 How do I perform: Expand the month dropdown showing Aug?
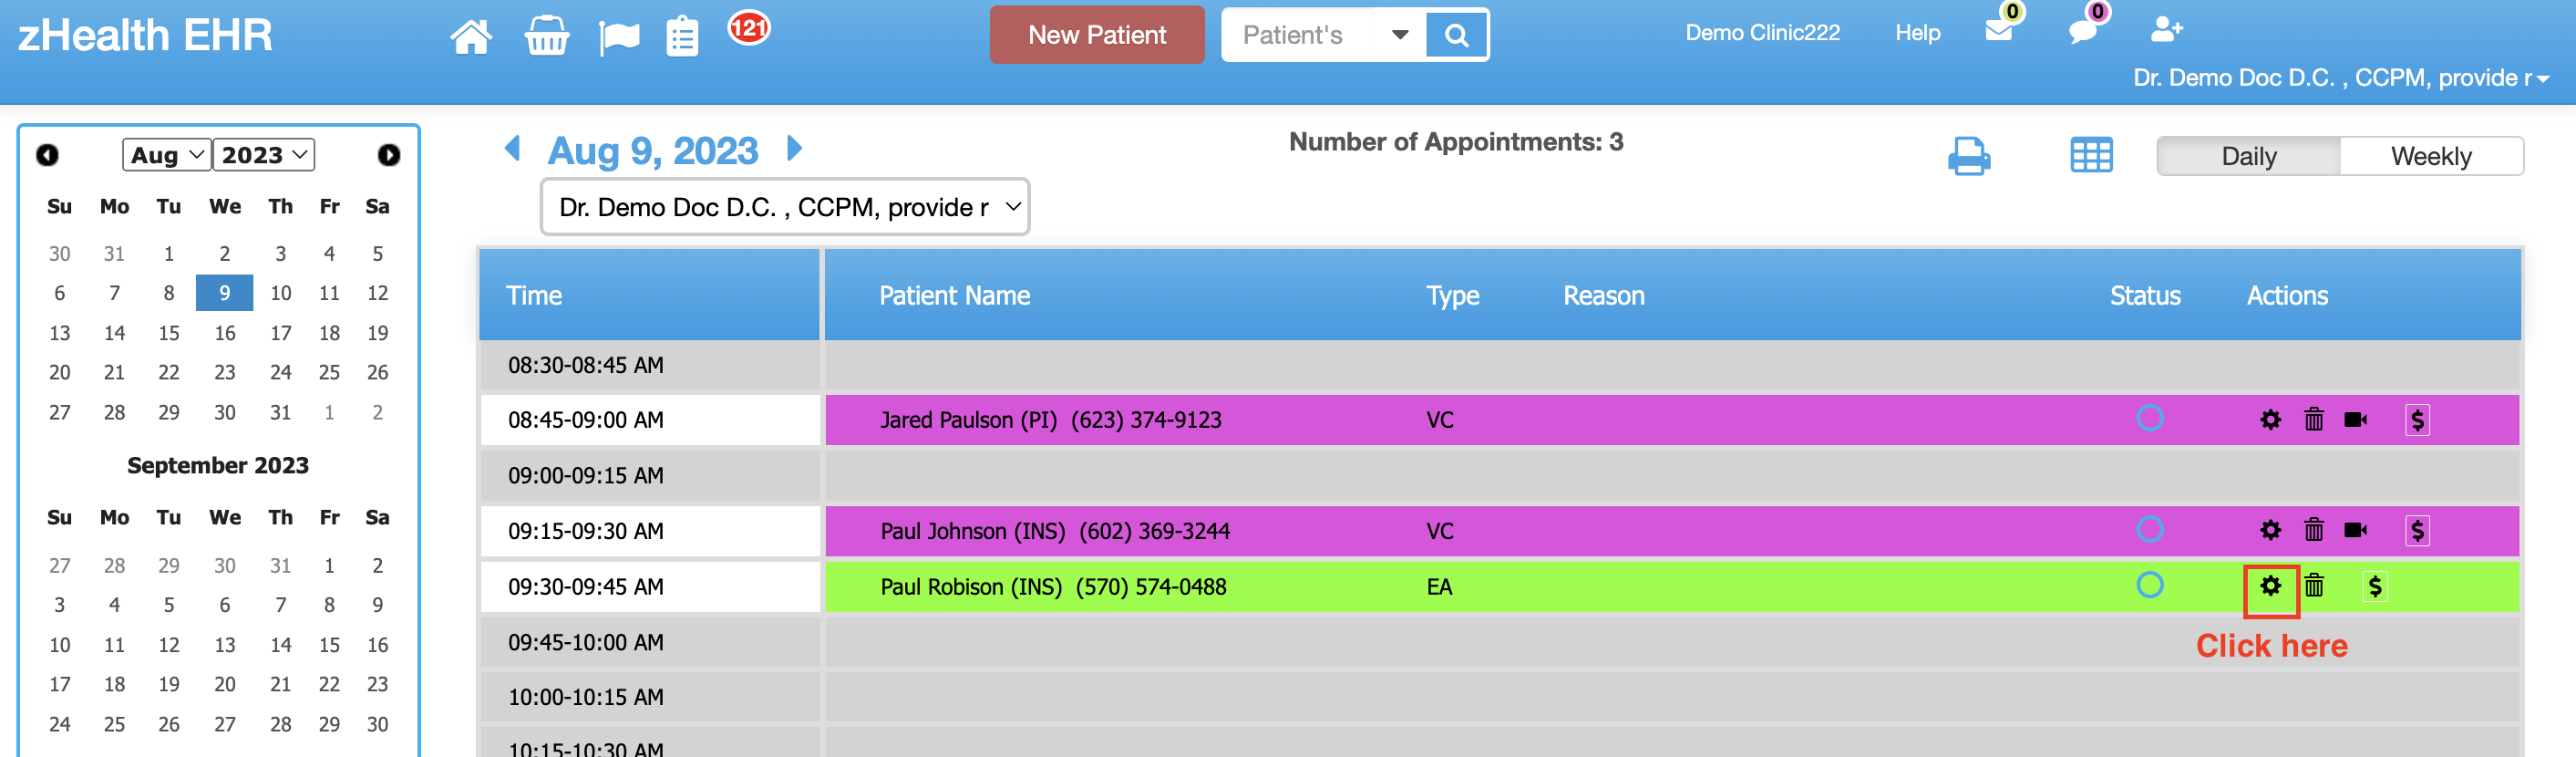click(167, 155)
